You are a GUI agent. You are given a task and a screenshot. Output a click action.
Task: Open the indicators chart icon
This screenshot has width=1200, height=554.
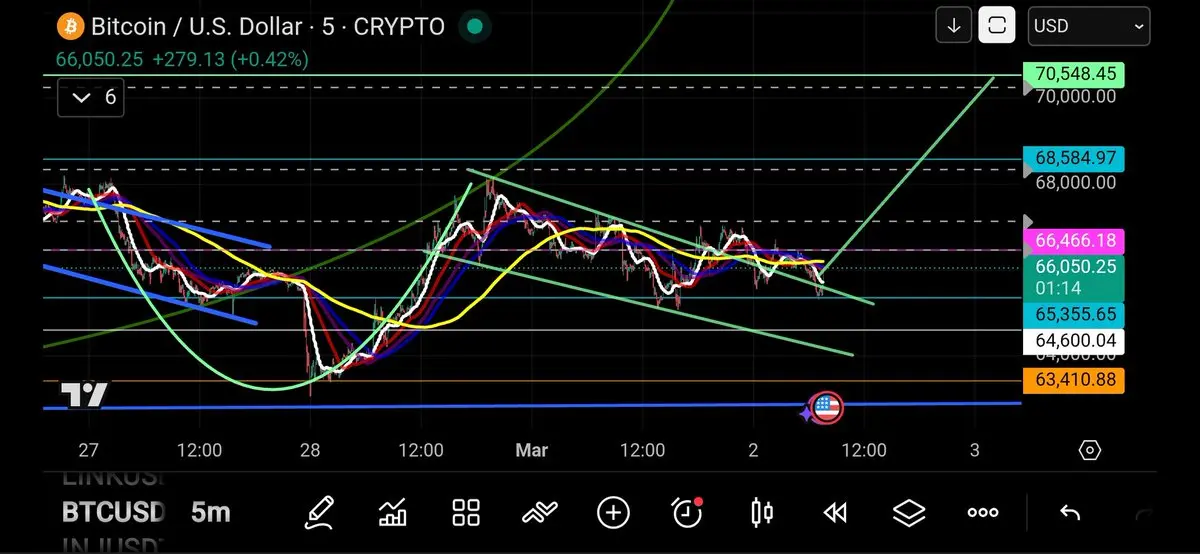pyautogui.click(x=392, y=513)
